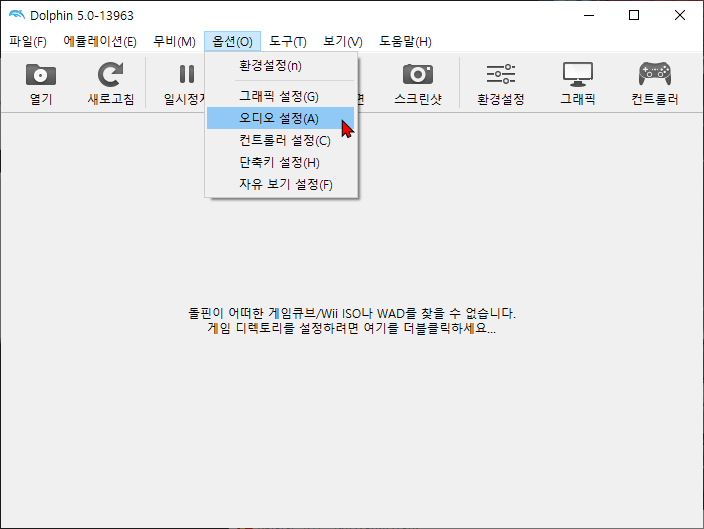Open 그래픽 monitor icon in toolbar

[578, 75]
